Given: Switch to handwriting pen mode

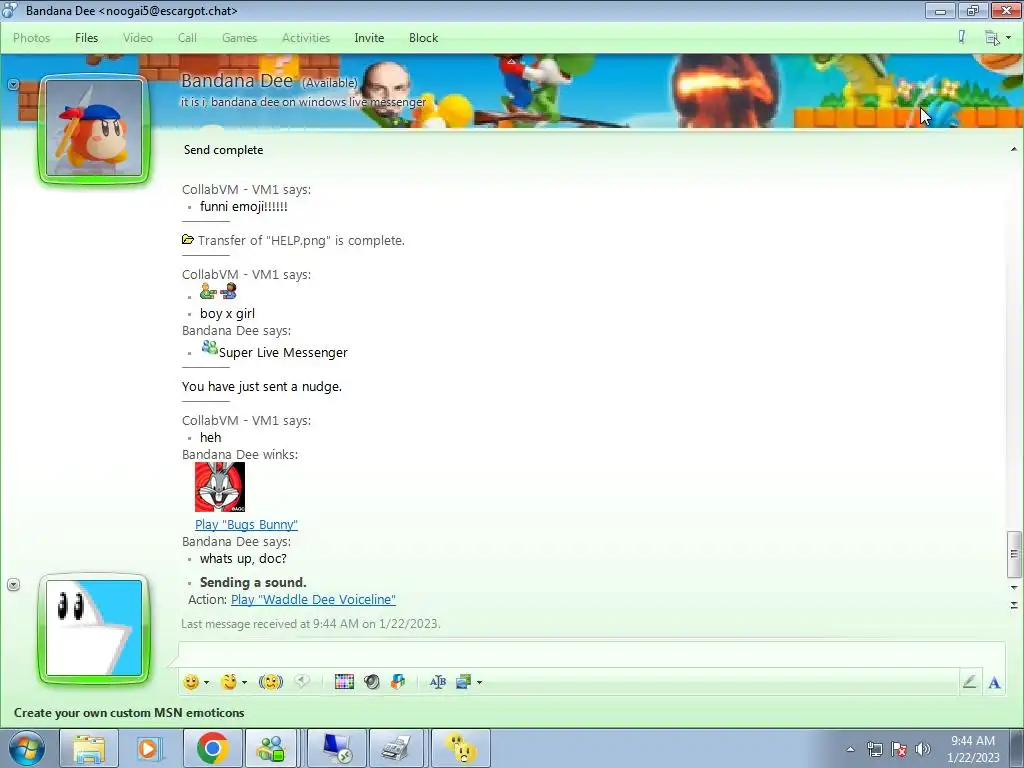Looking at the screenshot, I should [969, 682].
